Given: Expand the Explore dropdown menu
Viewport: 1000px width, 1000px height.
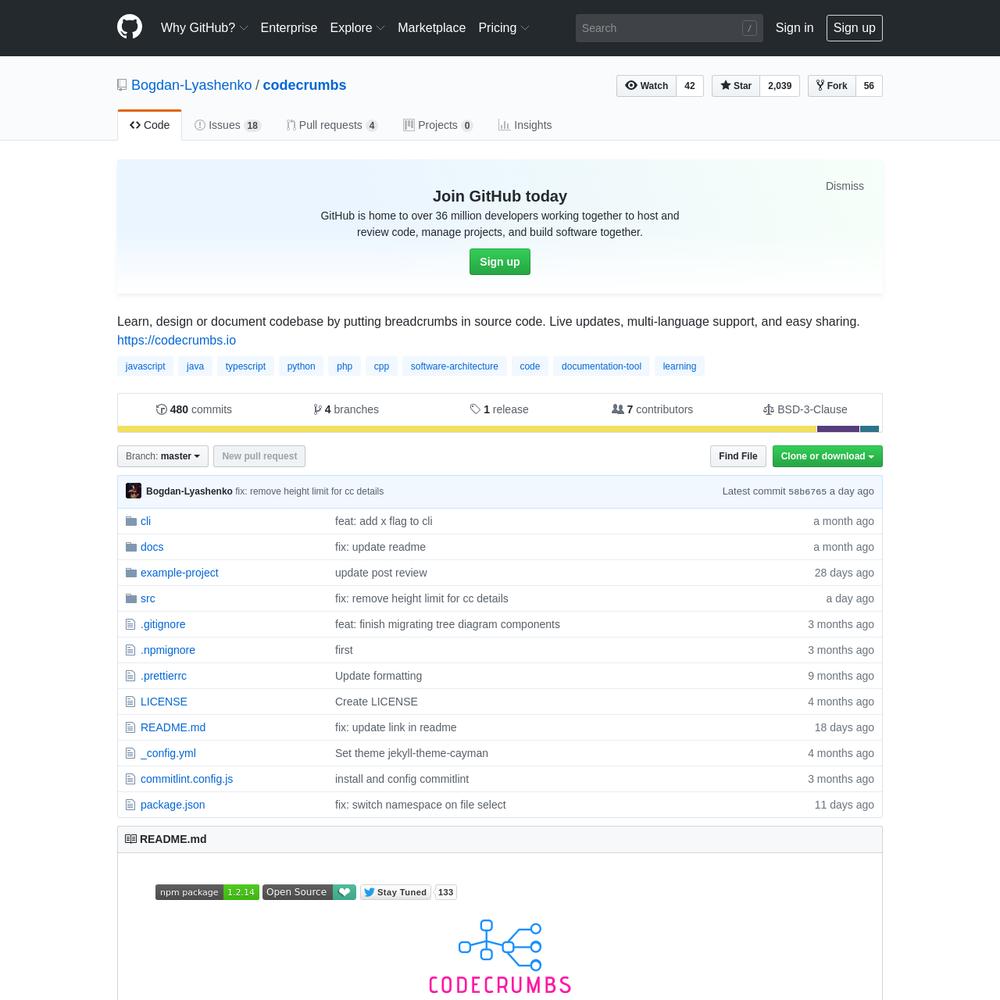Looking at the screenshot, I should point(357,27).
